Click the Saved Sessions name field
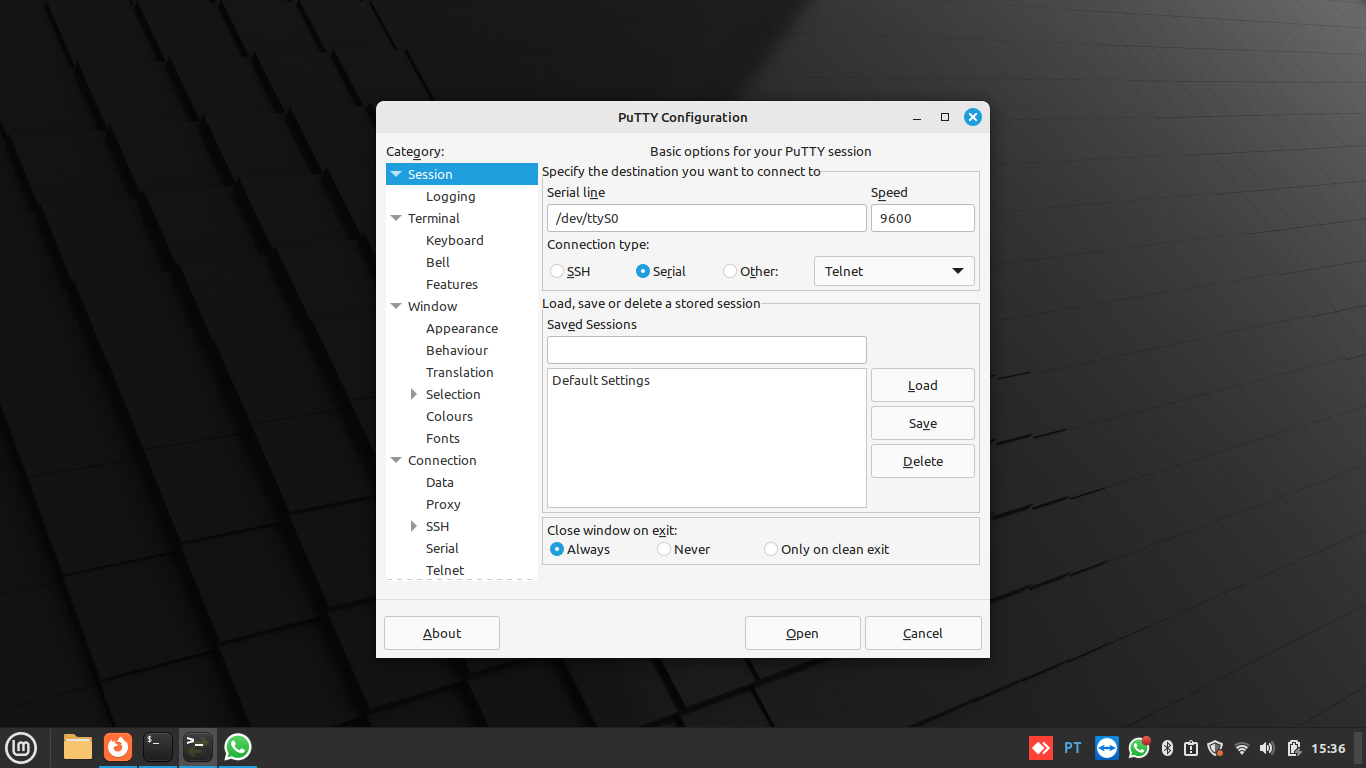1366x768 pixels. point(707,350)
